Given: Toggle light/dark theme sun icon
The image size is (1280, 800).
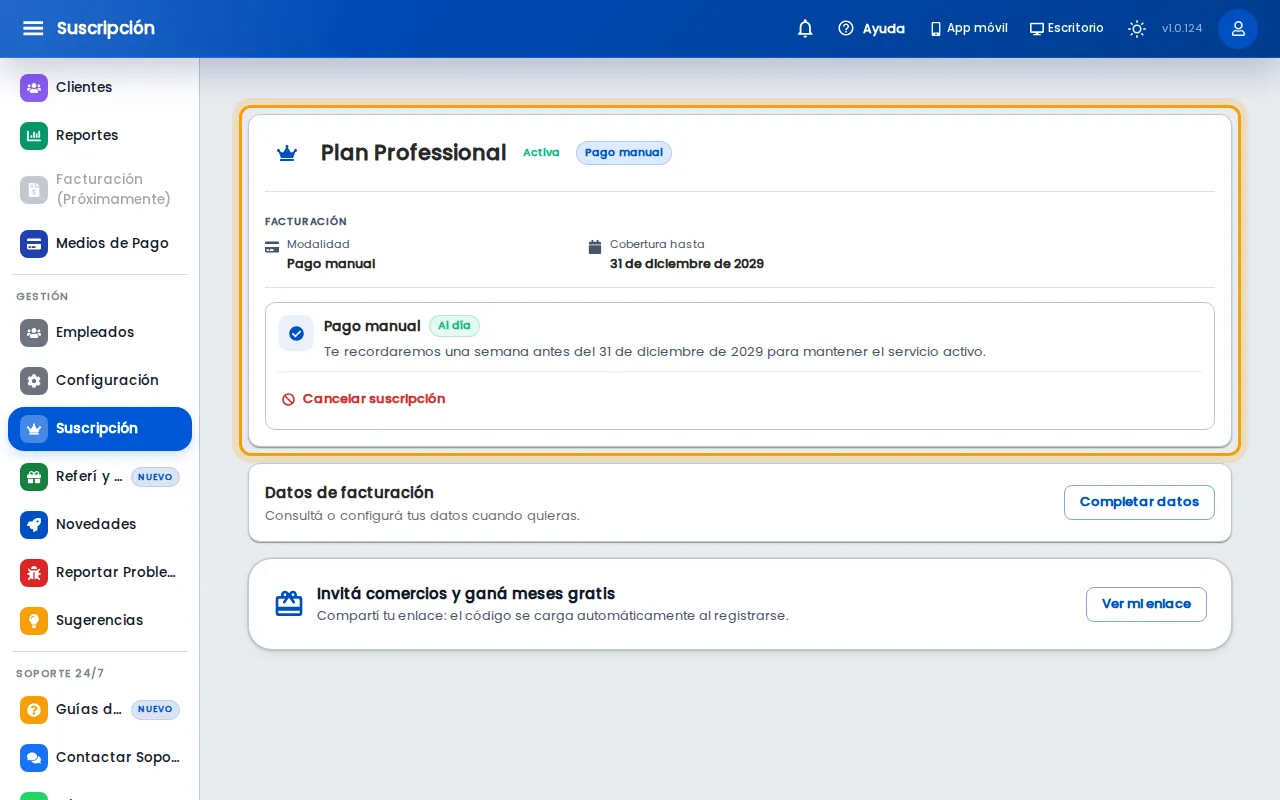Looking at the screenshot, I should 1137,29.
